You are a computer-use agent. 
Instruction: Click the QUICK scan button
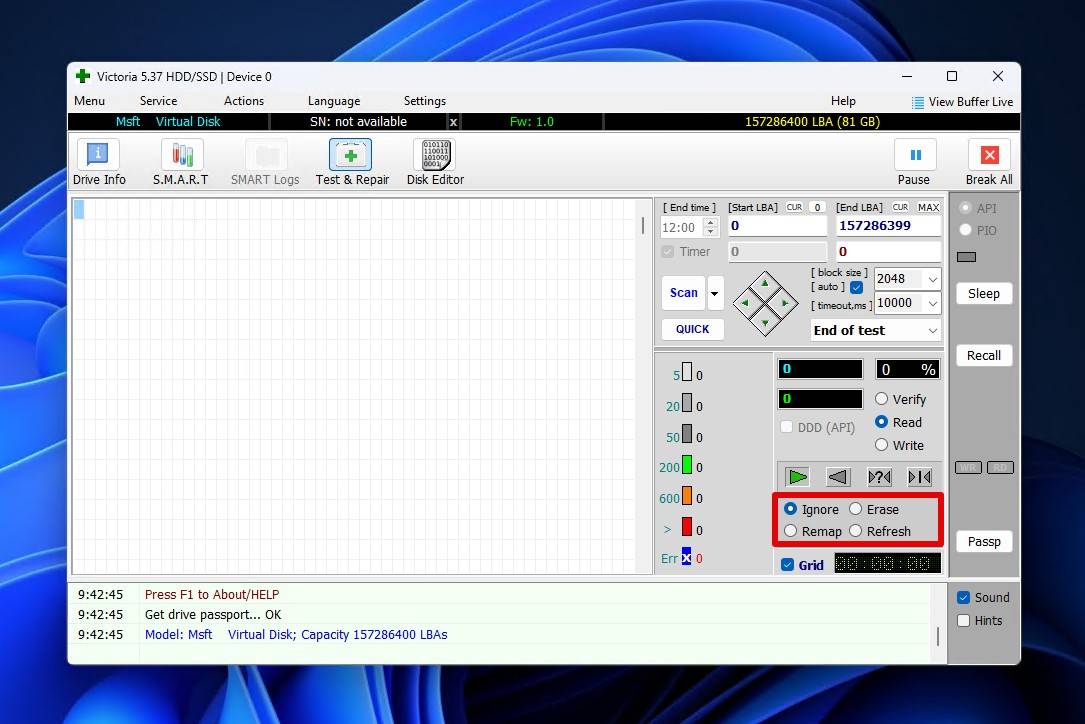coord(692,329)
